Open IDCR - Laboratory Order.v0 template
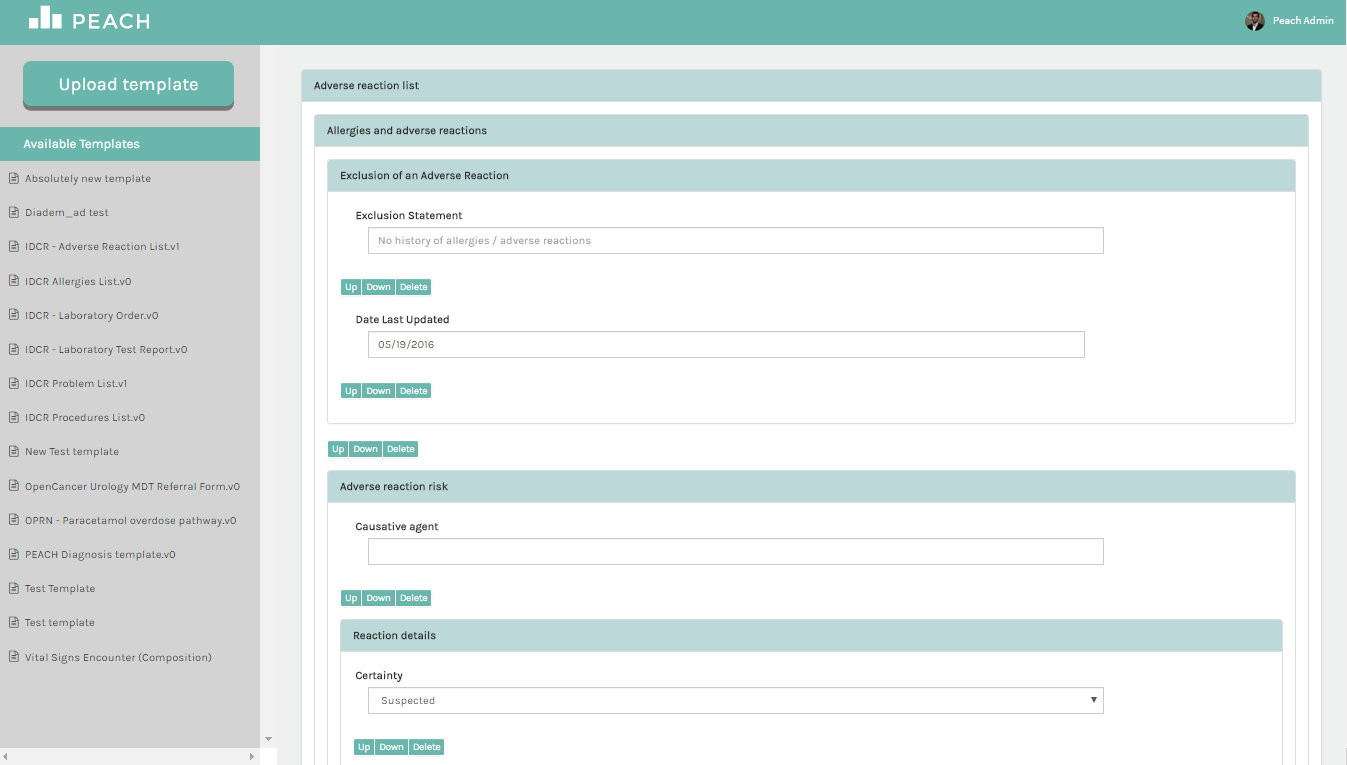 click(x=91, y=316)
